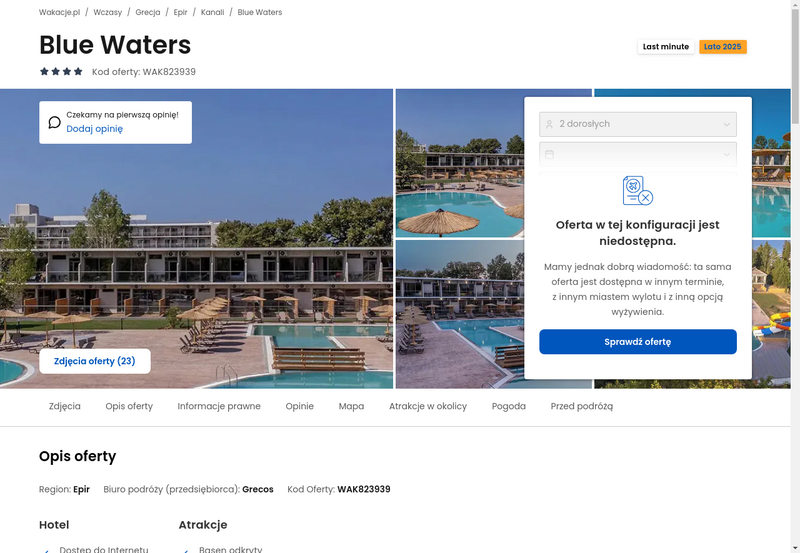Select the Pogoda tab
The image size is (800, 553).
click(509, 406)
